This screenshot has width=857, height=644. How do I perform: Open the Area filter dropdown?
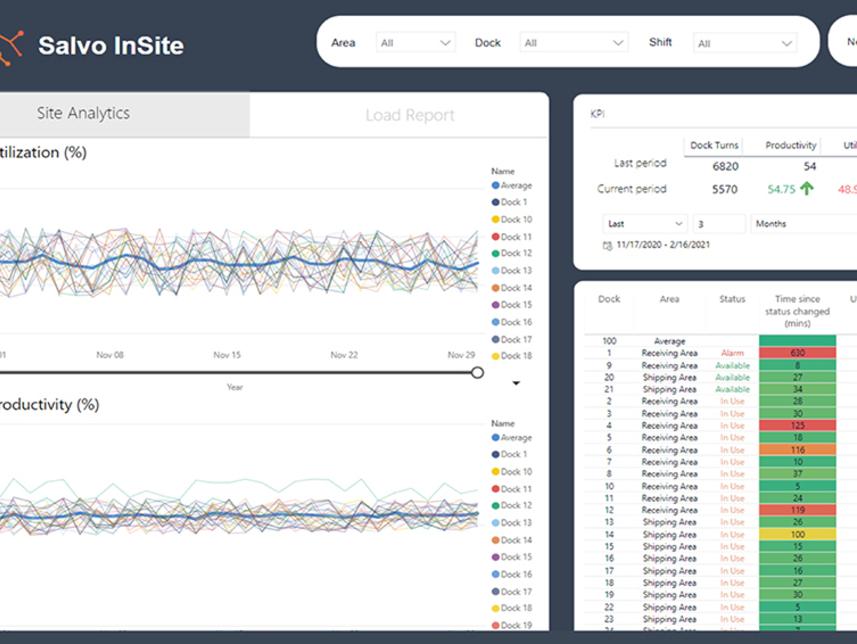click(x=416, y=43)
